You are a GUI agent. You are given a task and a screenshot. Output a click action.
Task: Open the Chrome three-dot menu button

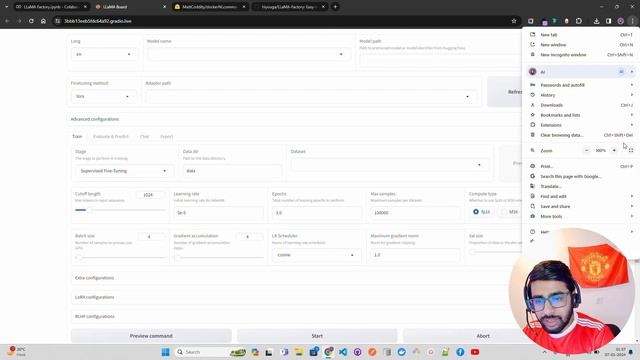click(x=632, y=21)
